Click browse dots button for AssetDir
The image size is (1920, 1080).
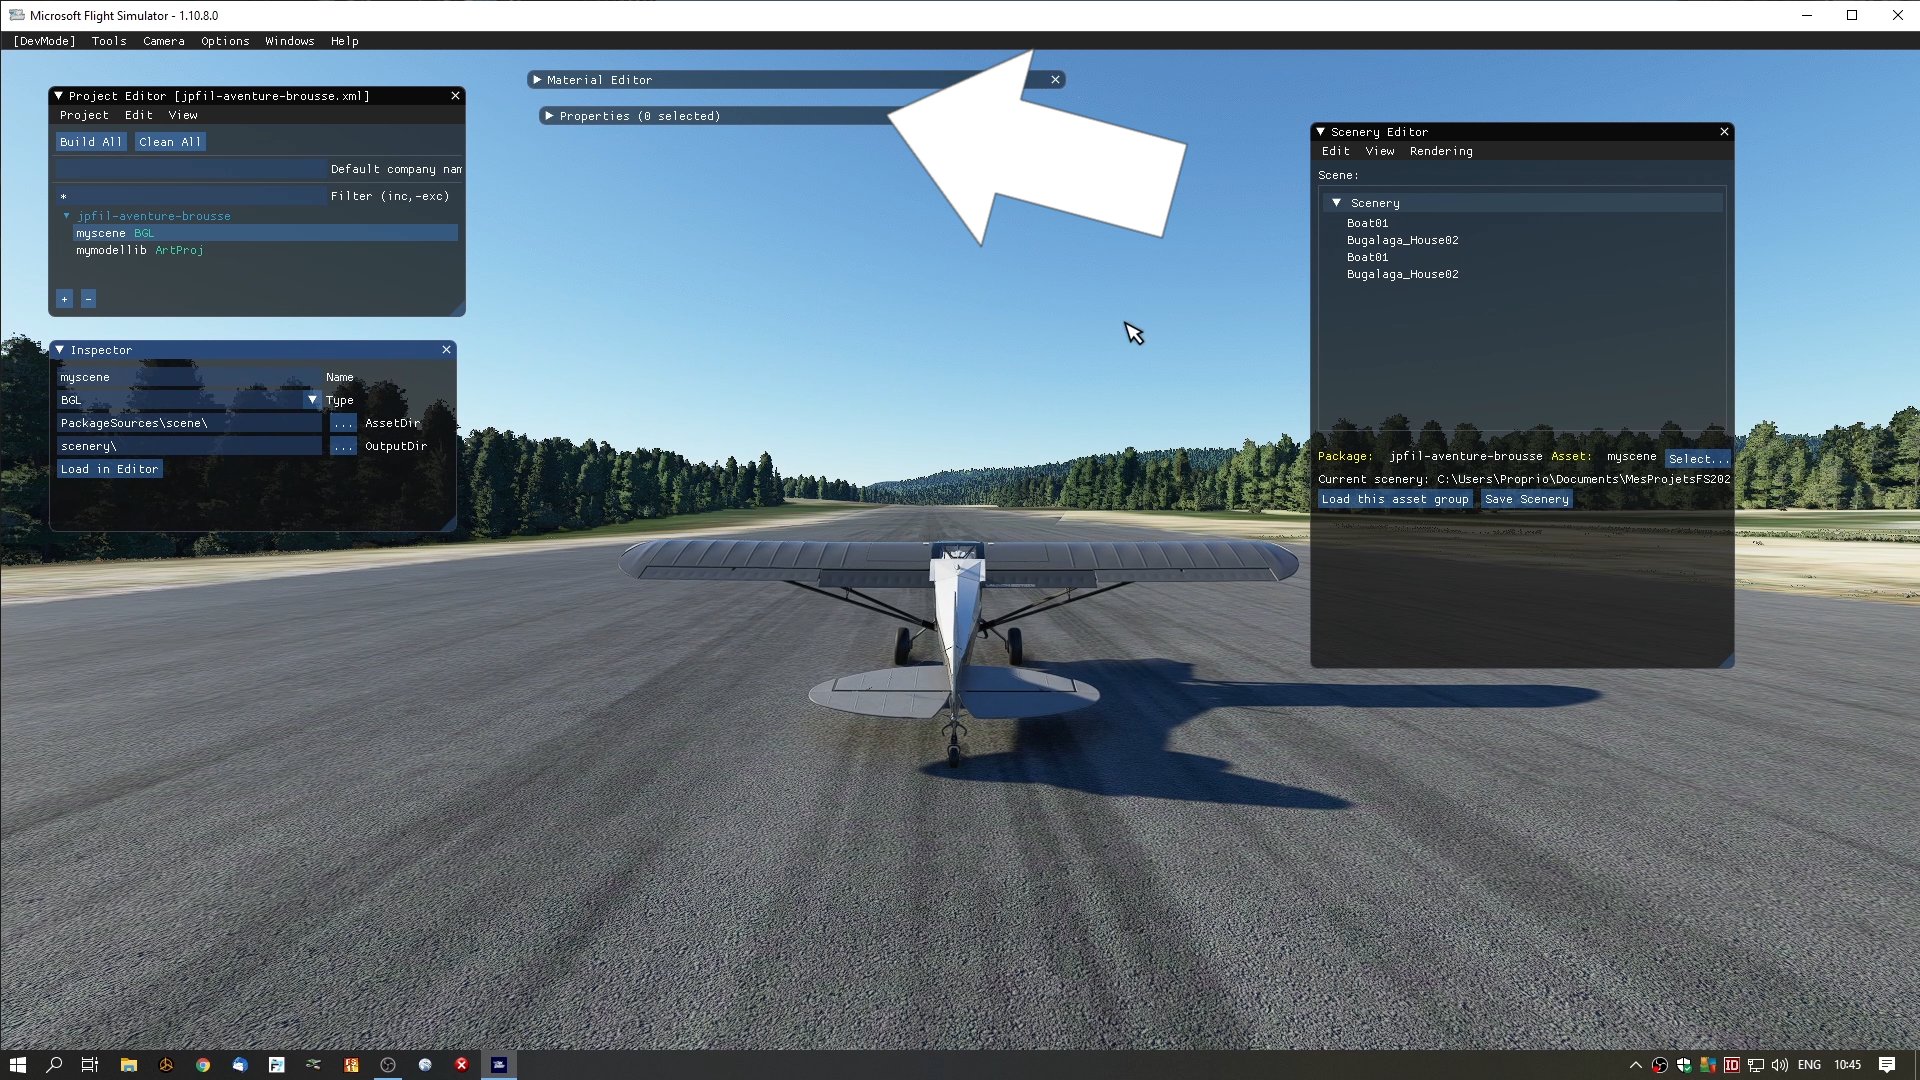[x=343, y=423]
